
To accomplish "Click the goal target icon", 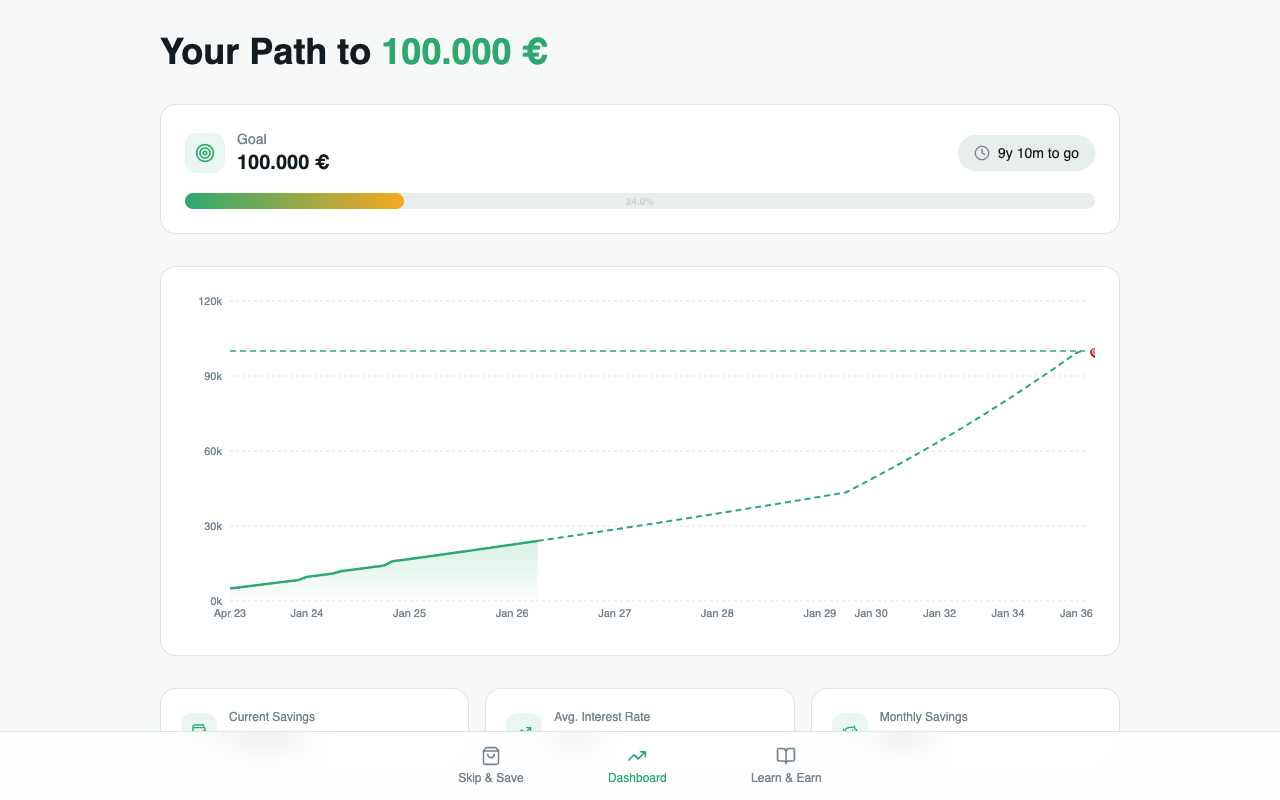I will click(x=205, y=153).
